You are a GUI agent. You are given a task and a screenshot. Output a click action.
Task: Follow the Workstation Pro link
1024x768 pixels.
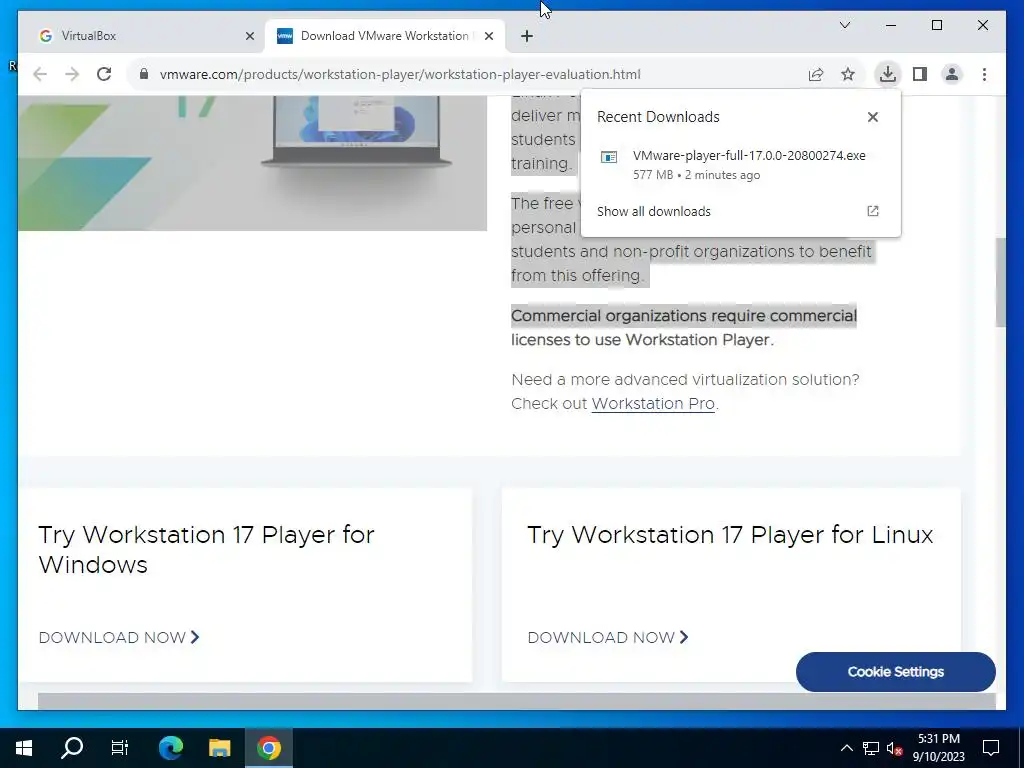coord(653,404)
